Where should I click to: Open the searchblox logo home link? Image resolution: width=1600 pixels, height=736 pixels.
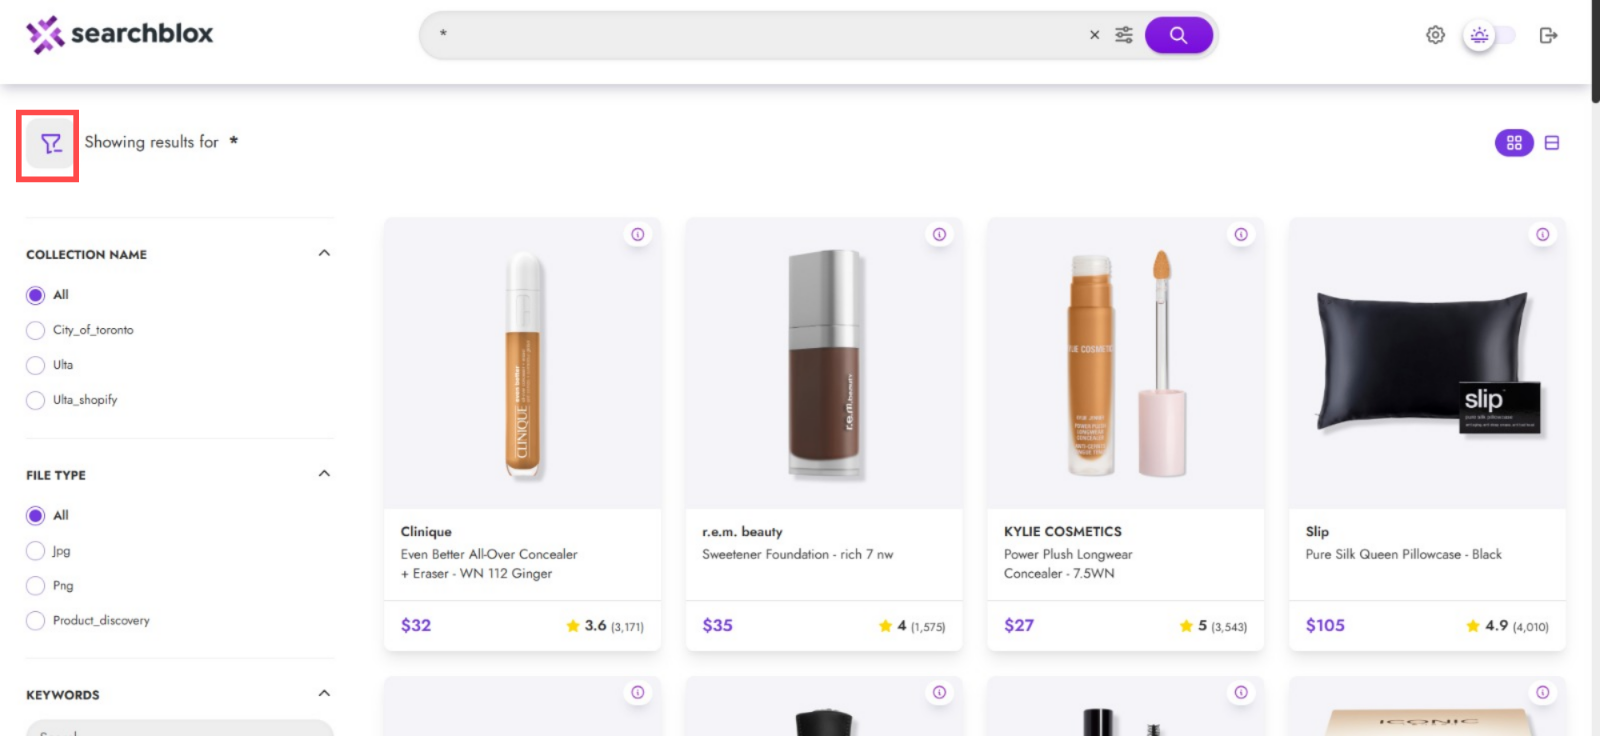pyautogui.click(x=119, y=34)
